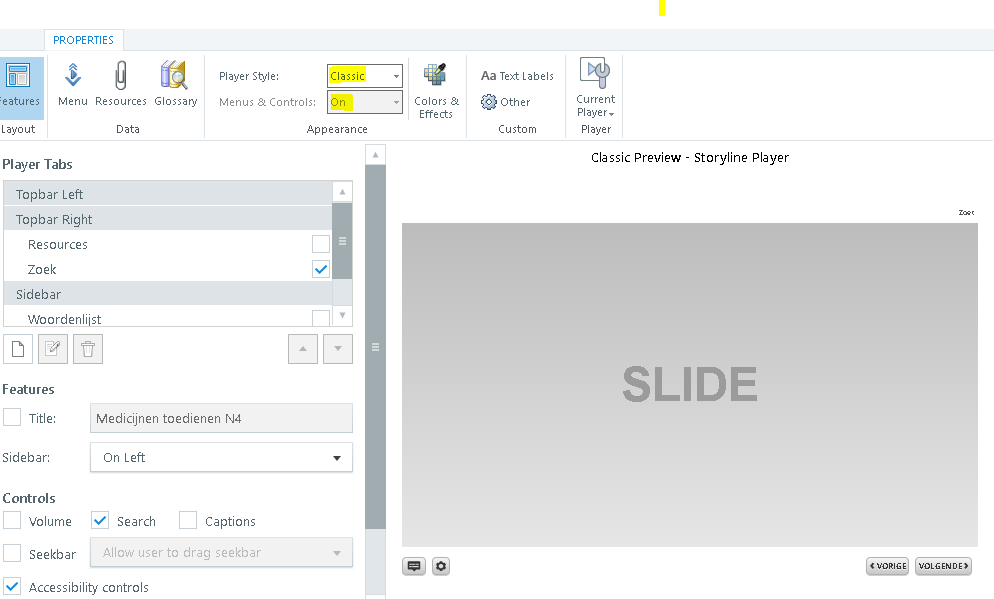Select the Topbar Left group row
The width and height of the screenshot is (994, 599).
point(167,194)
